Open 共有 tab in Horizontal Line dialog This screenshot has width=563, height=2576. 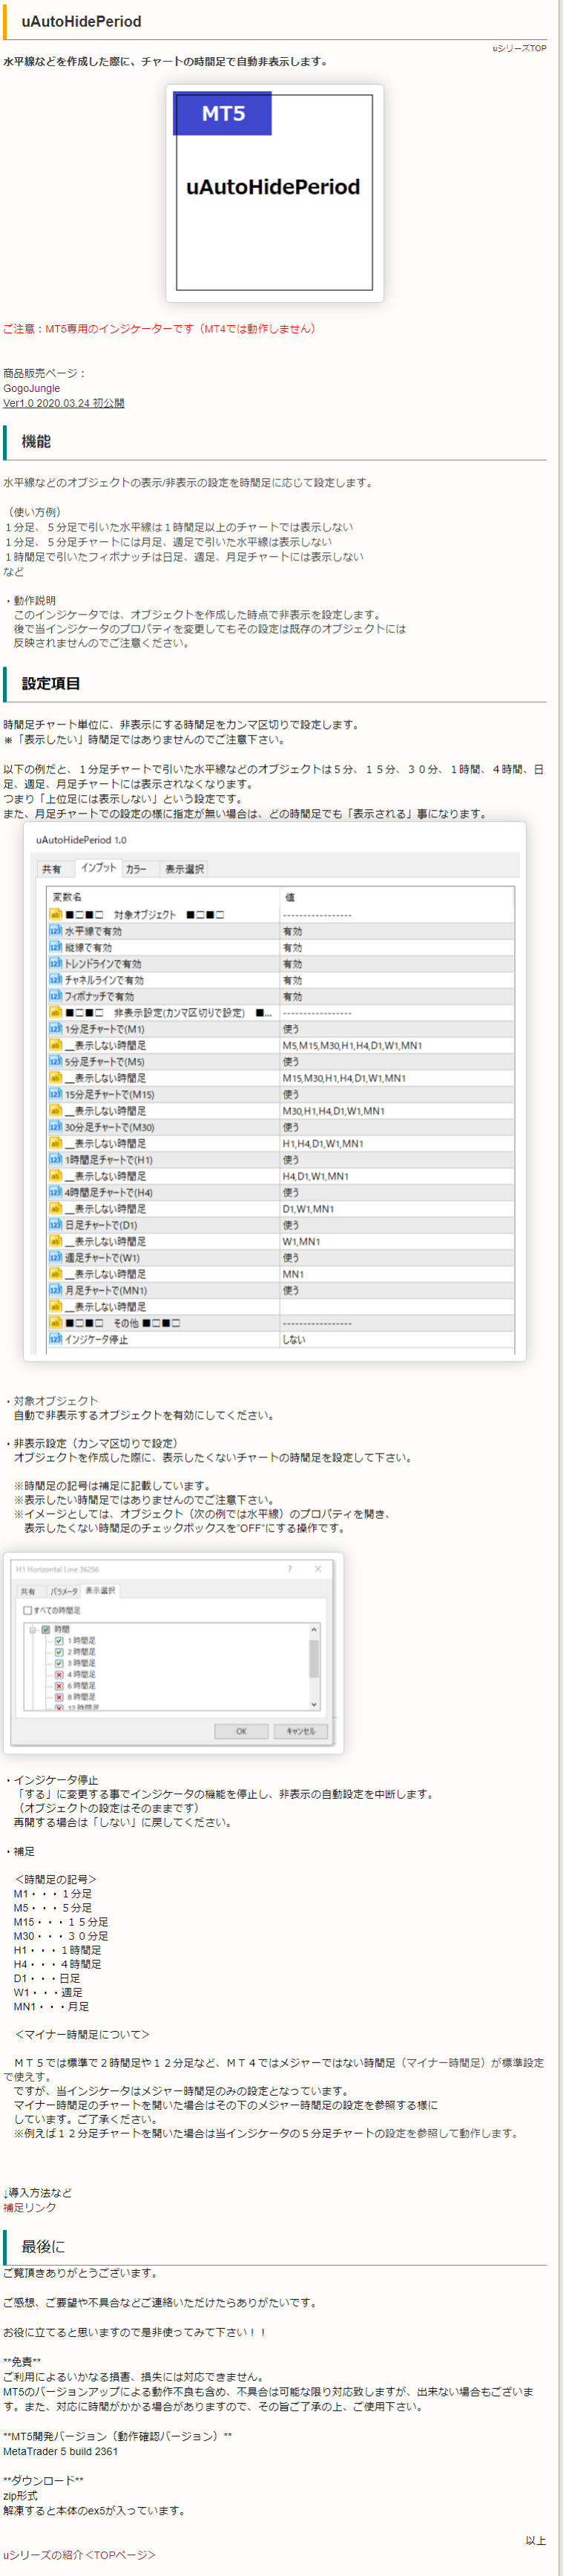pyautogui.click(x=28, y=1592)
